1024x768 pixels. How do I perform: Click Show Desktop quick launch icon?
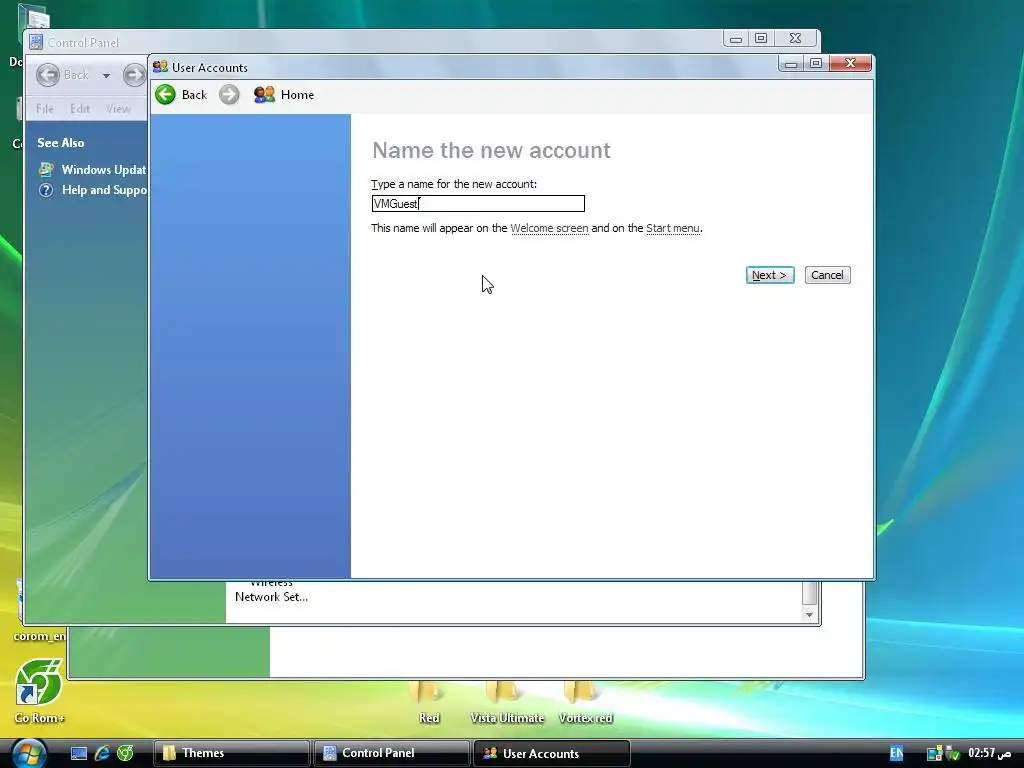pyautogui.click(x=79, y=754)
